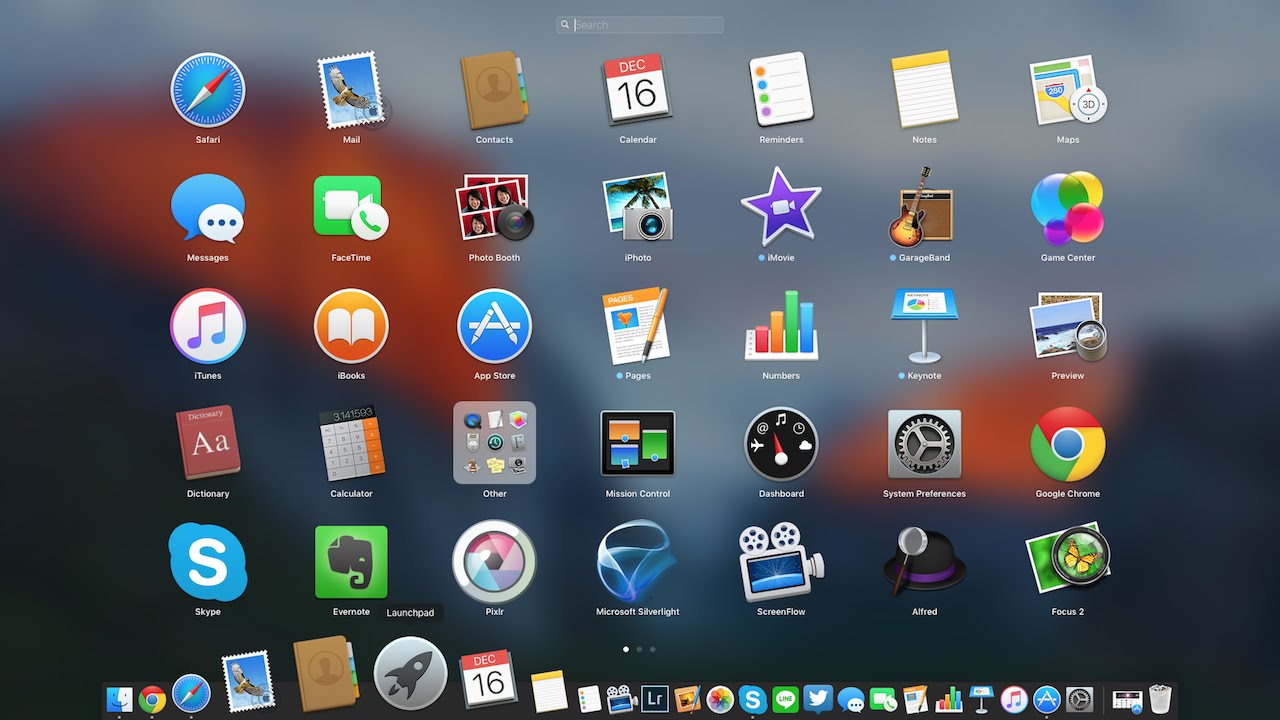
Task: Launch Pages from the Launchpad grid
Action: pos(638,326)
